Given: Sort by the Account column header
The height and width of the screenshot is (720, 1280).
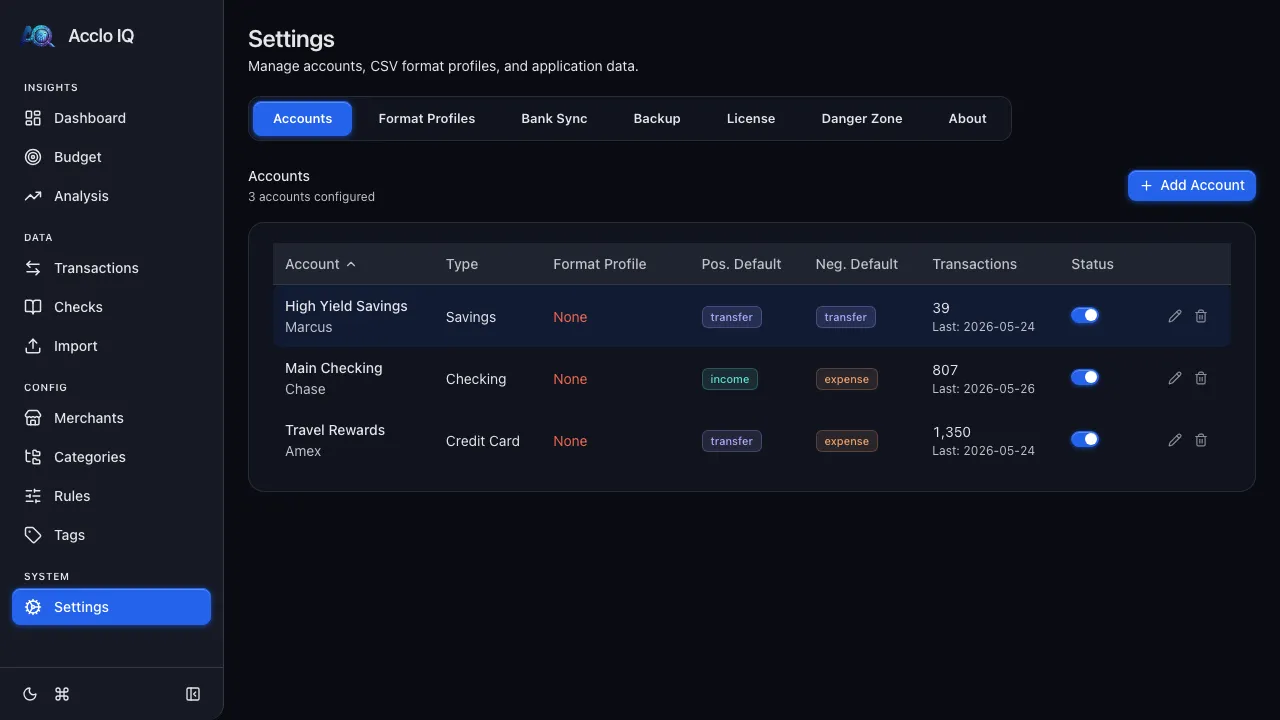Looking at the screenshot, I should (x=320, y=264).
